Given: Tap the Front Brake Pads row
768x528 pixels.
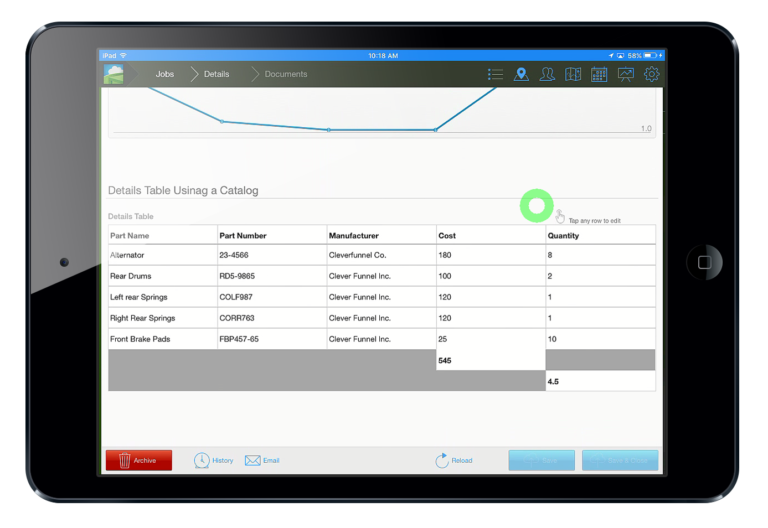Looking at the screenshot, I should 382,339.
